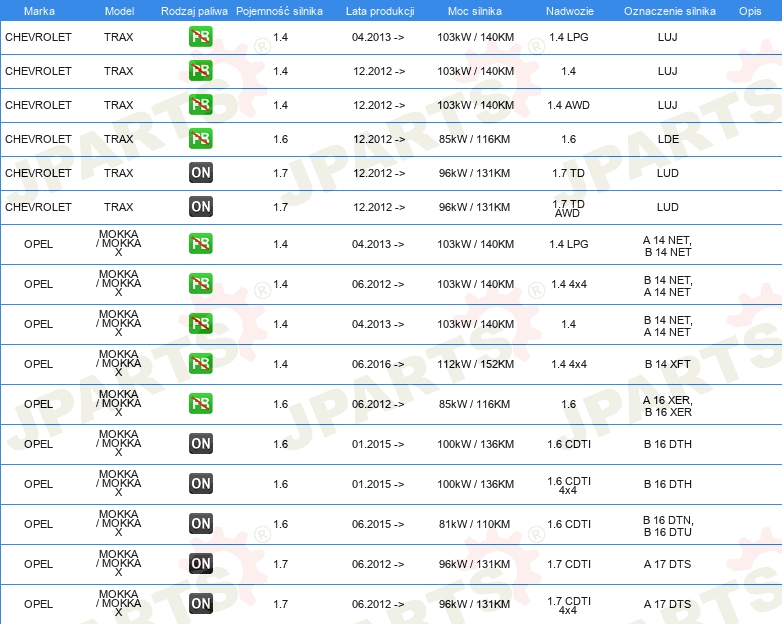Viewport: 782px width, 624px height.
Task: Click 06.2012 -> in the A 16 XER row
Action: (x=378, y=404)
